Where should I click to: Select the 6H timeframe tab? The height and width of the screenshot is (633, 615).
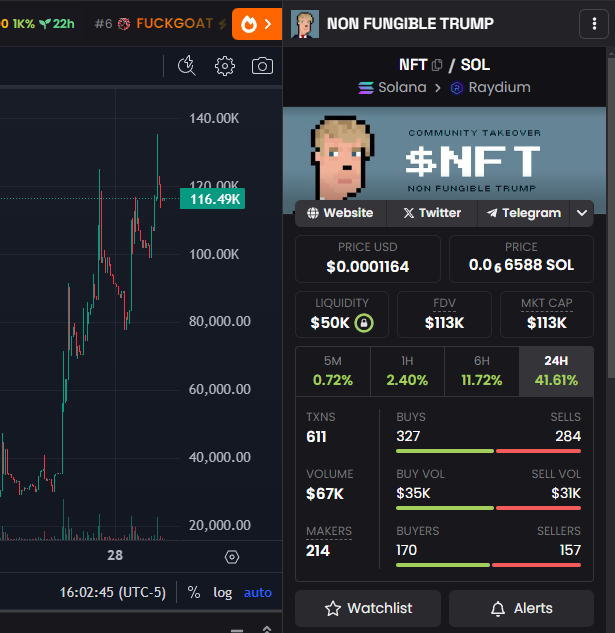[482, 371]
